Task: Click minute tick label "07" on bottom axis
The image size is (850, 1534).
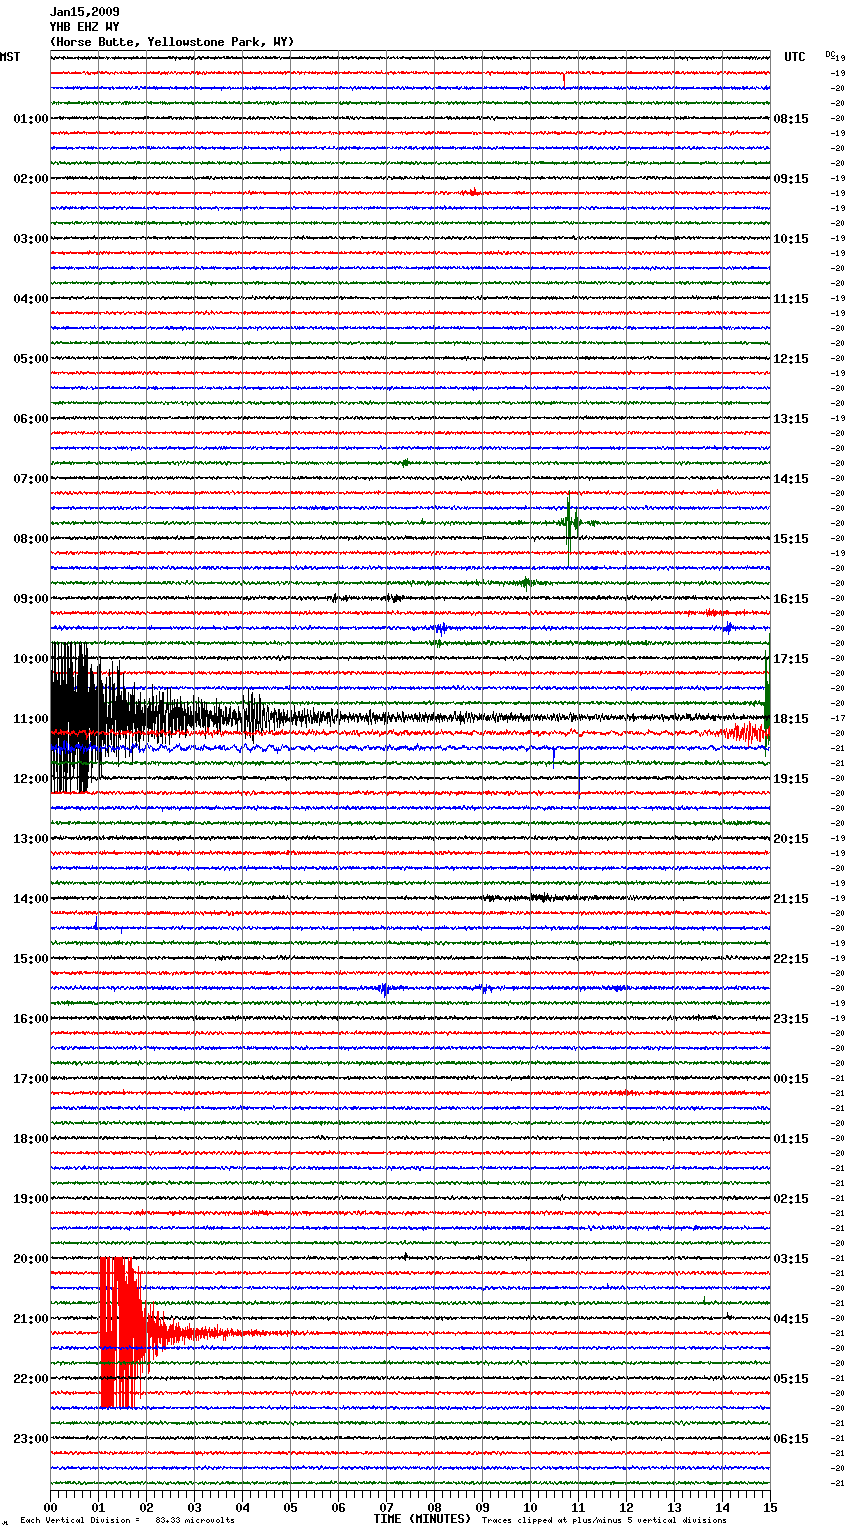Action: (386, 1507)
